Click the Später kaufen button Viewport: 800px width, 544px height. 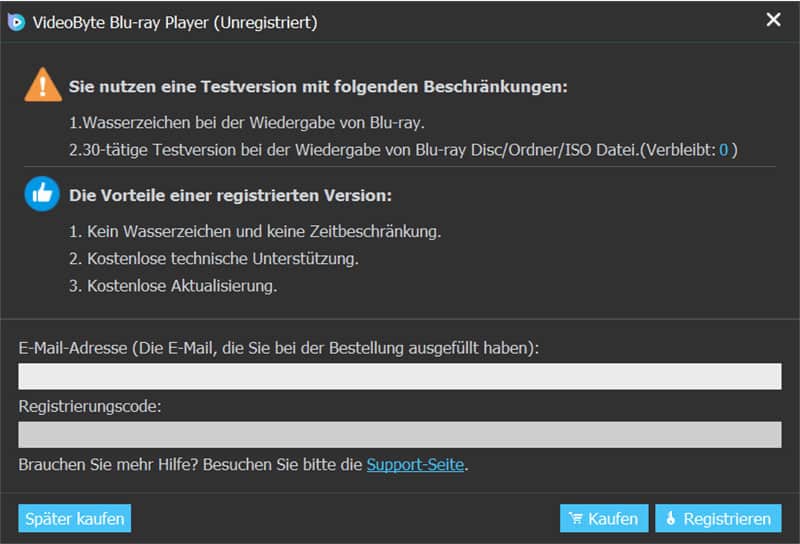[x=74, y=518]
